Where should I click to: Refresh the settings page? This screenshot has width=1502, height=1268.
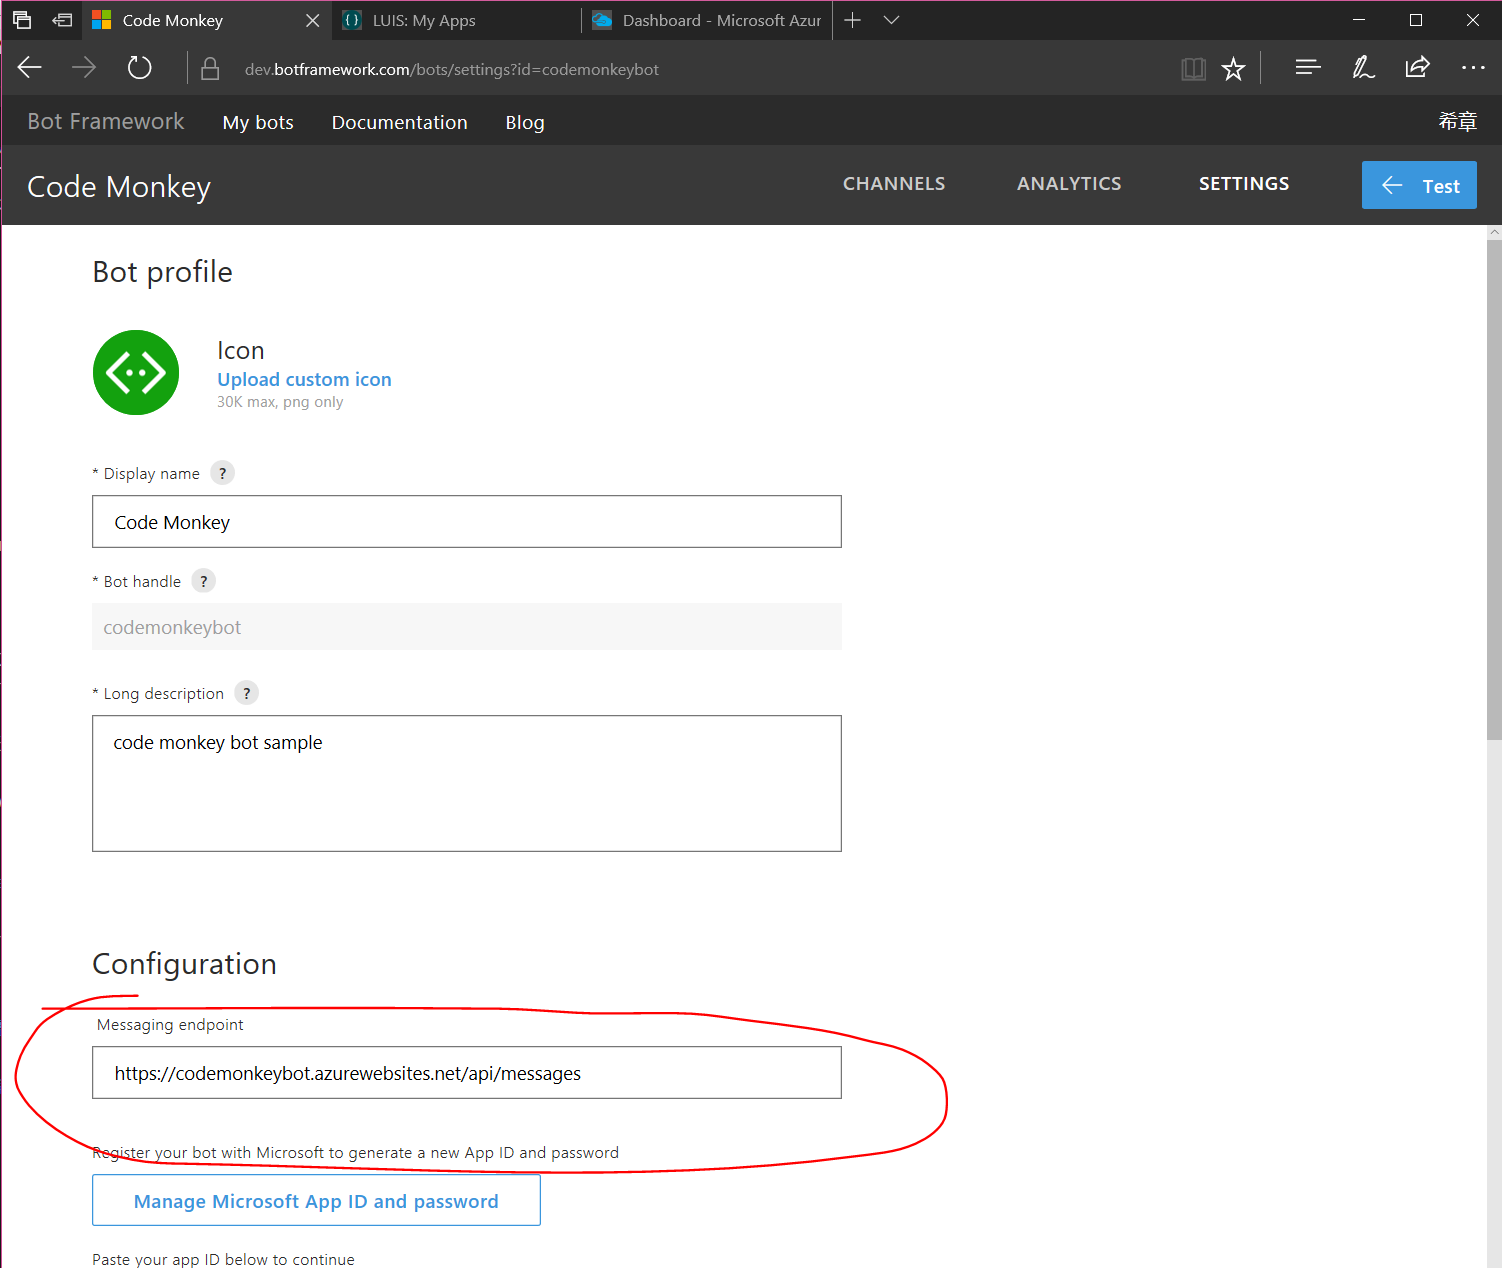tap(139, 67)
